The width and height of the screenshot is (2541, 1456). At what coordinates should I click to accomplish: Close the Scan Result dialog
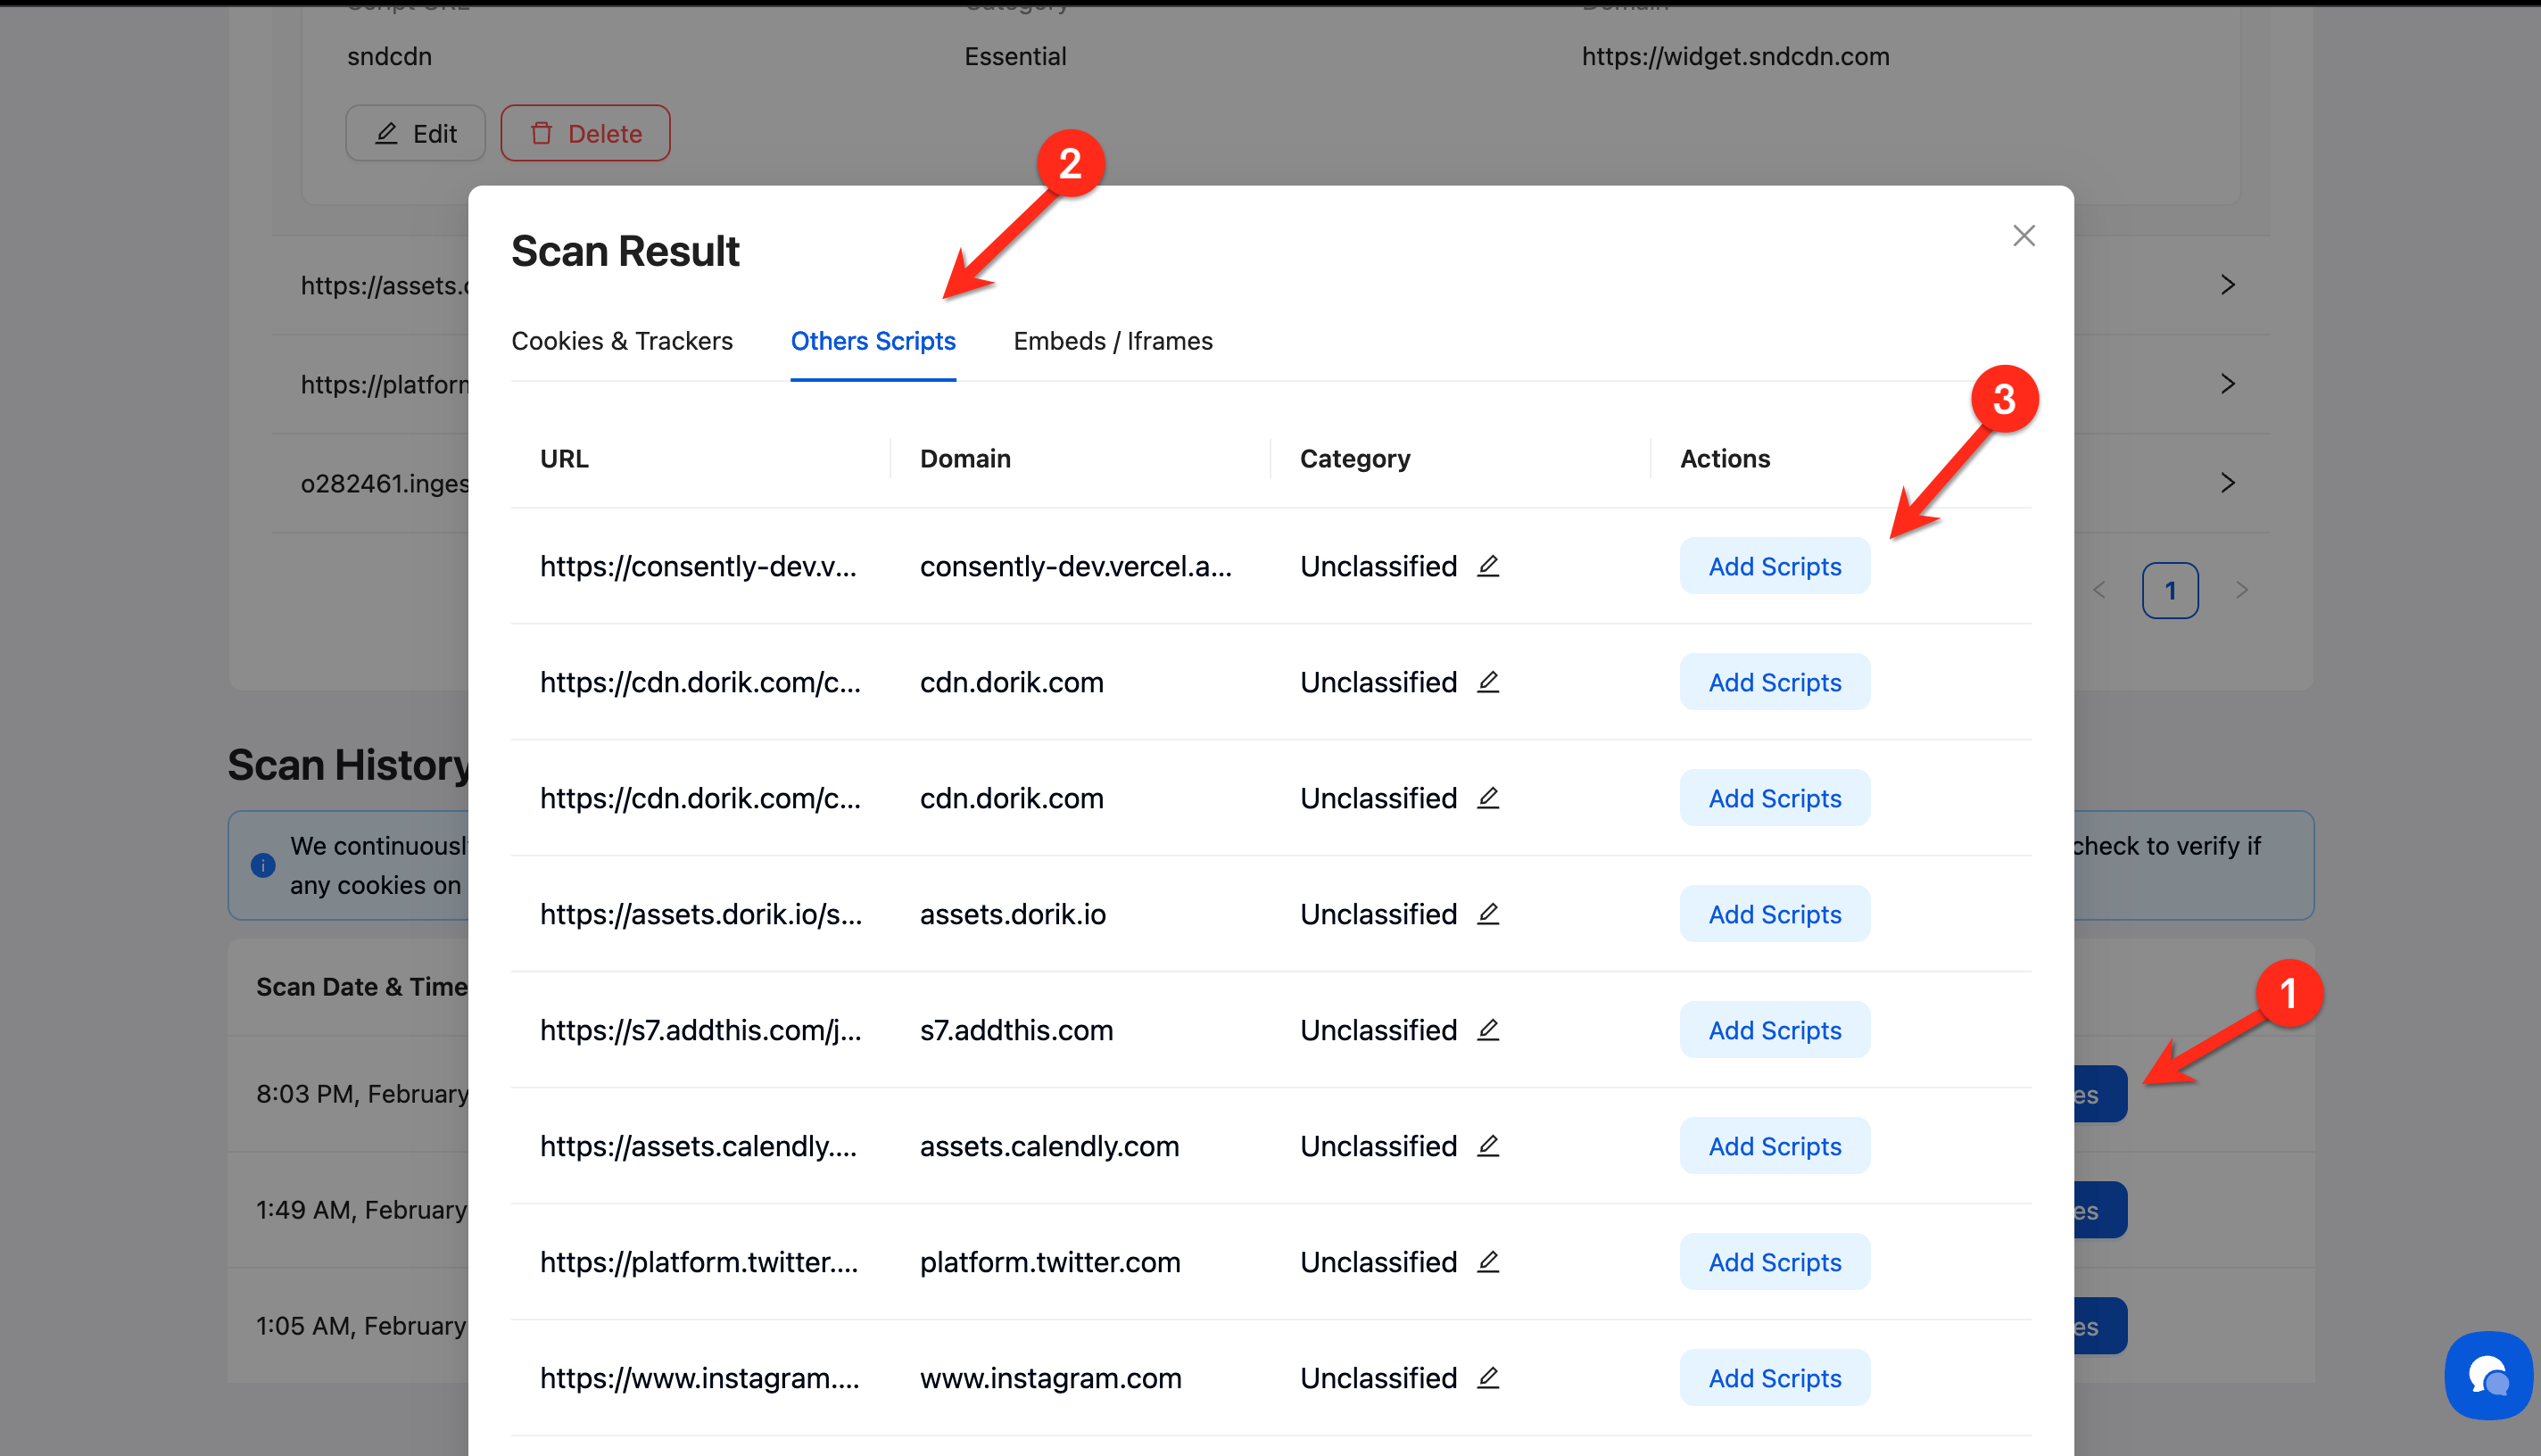point(2023,236)
